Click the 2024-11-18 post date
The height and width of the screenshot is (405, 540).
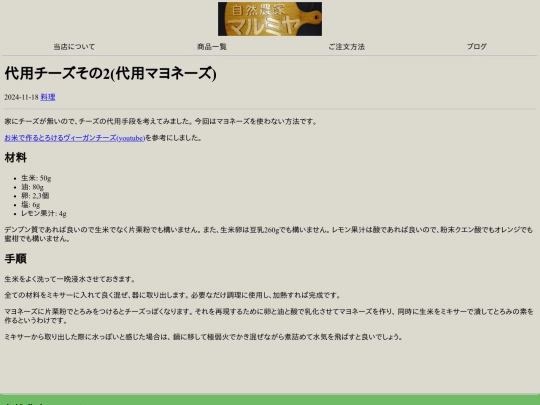pyautogui.click(x=21, y=97)
